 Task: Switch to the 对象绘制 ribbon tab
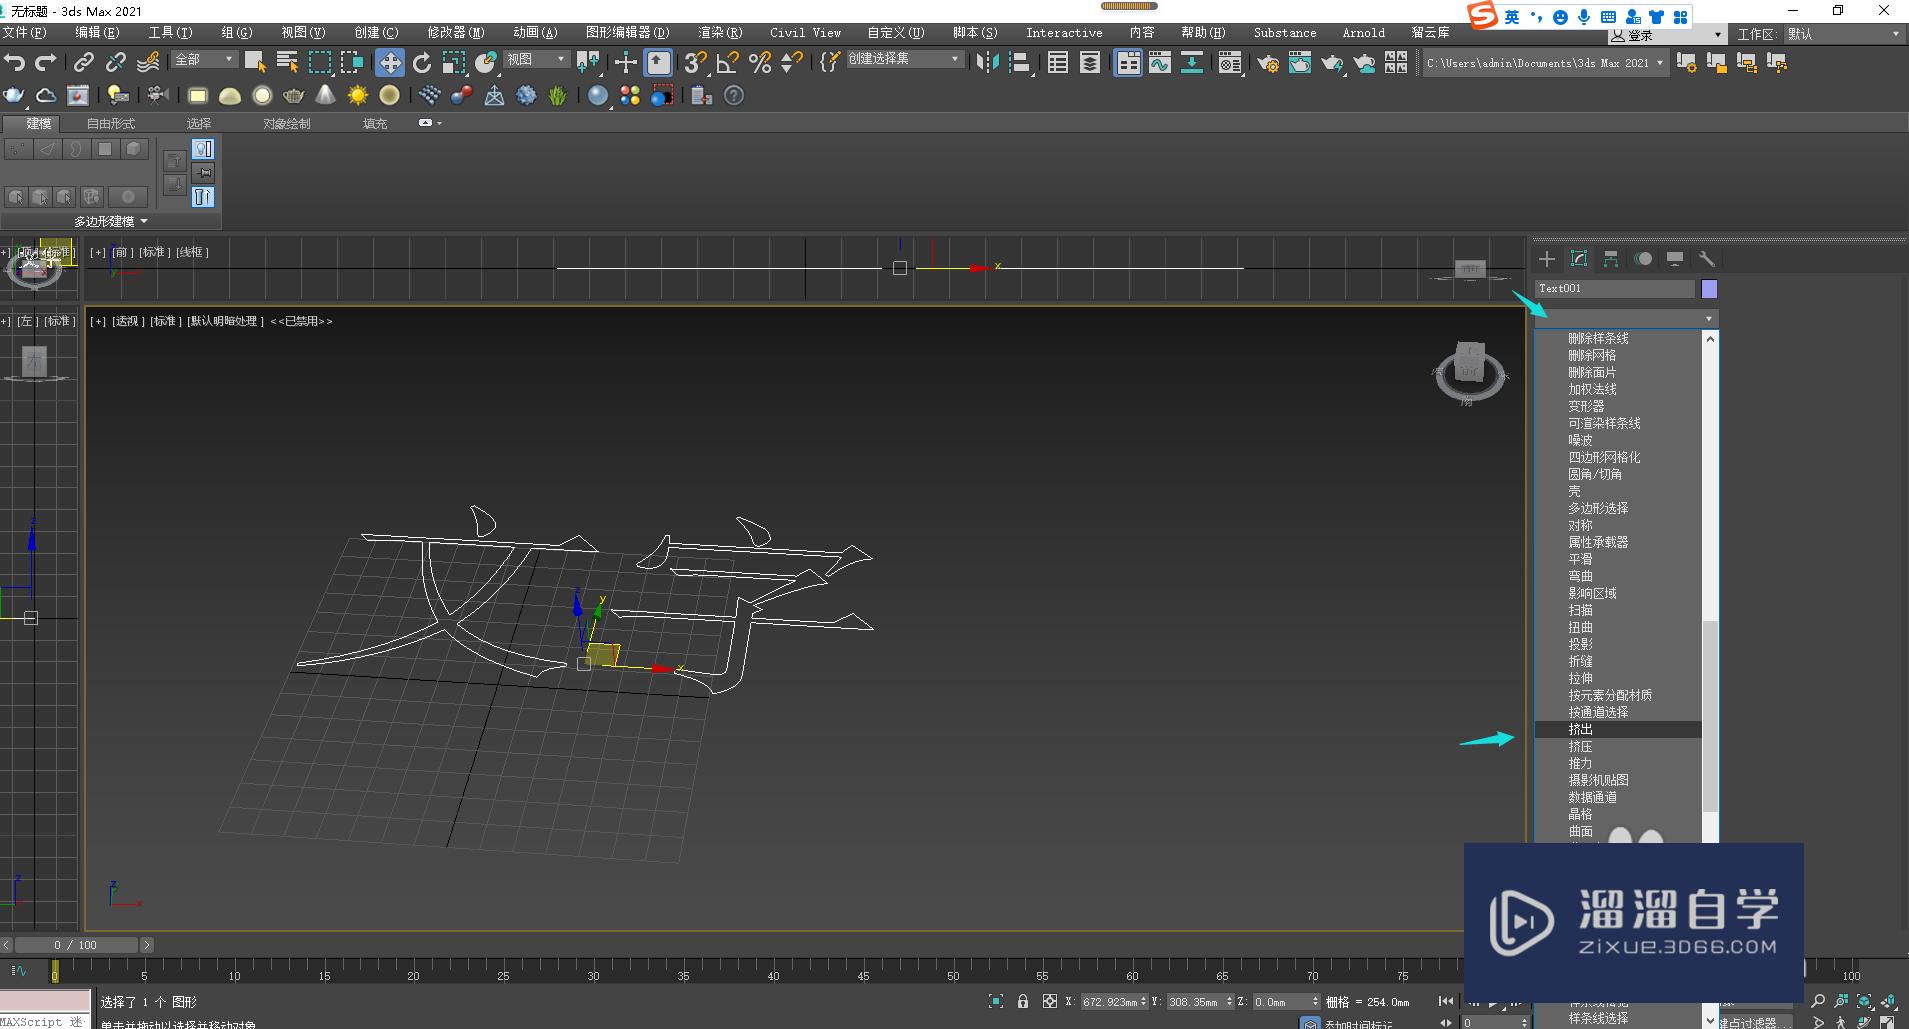287,124
